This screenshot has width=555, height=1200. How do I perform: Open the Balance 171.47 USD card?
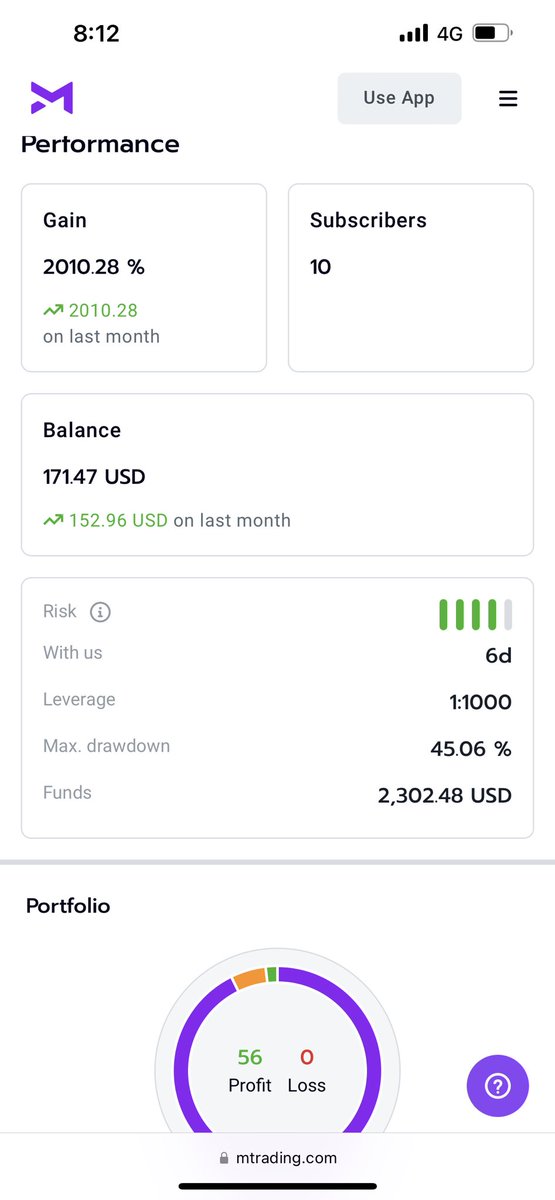[x=277, y=474]
